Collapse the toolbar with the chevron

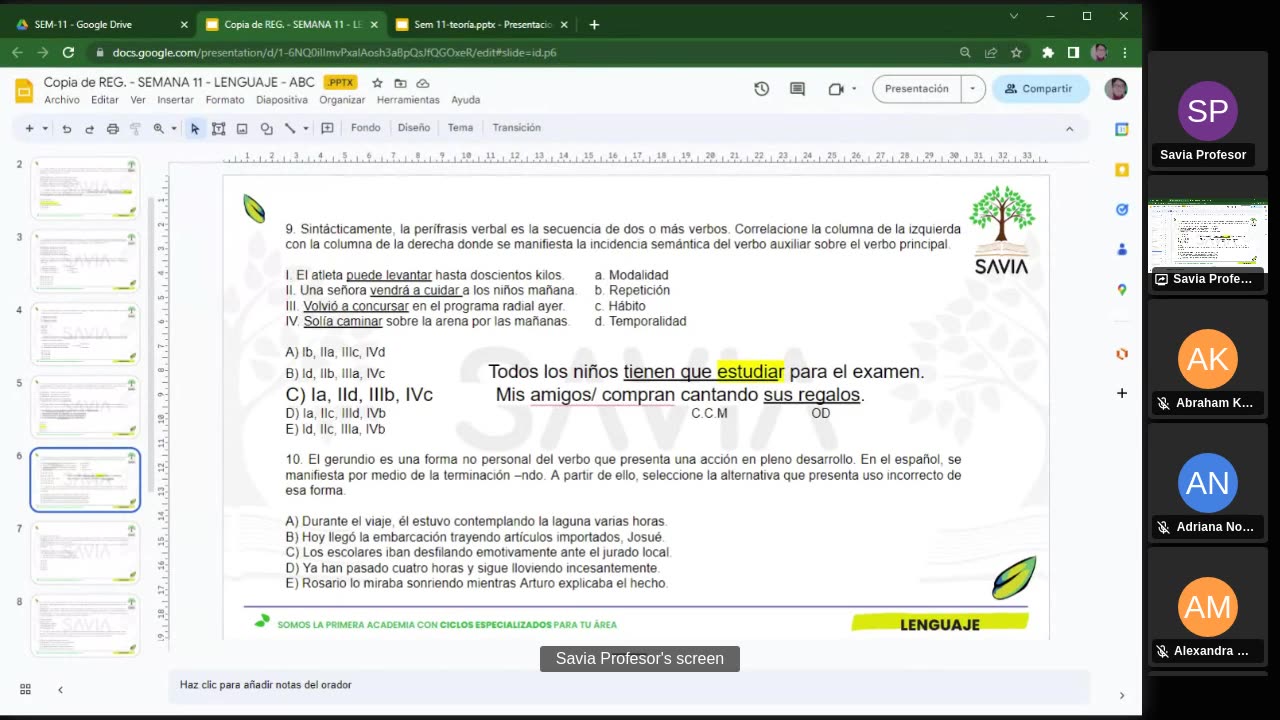click(1069, 128)
